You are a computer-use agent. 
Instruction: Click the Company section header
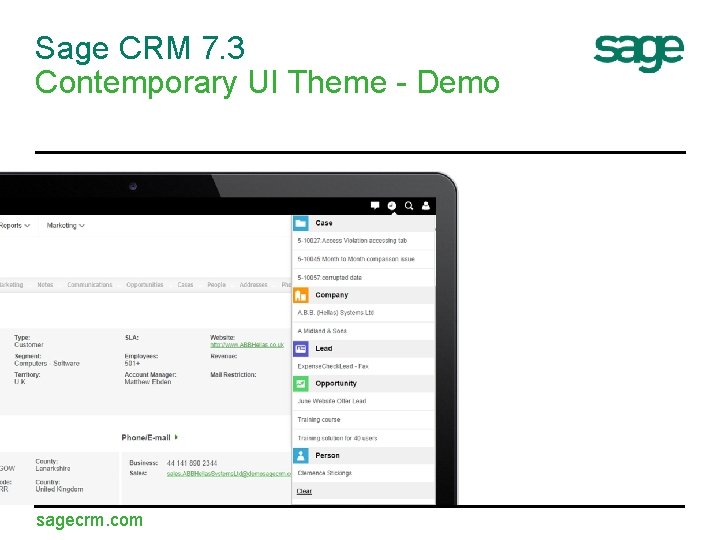pos(364,295)
